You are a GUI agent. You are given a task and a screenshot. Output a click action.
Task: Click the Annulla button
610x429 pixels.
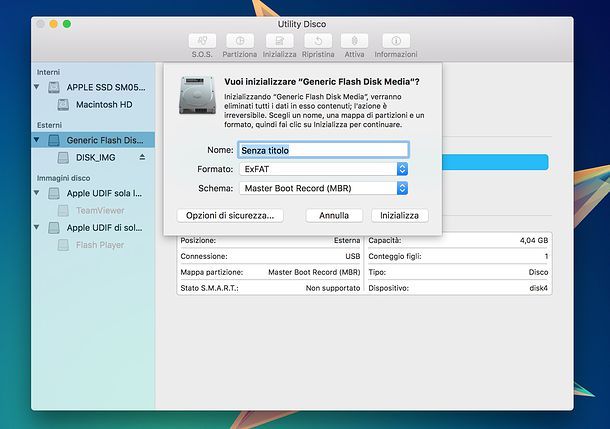[x=334, y=215]
